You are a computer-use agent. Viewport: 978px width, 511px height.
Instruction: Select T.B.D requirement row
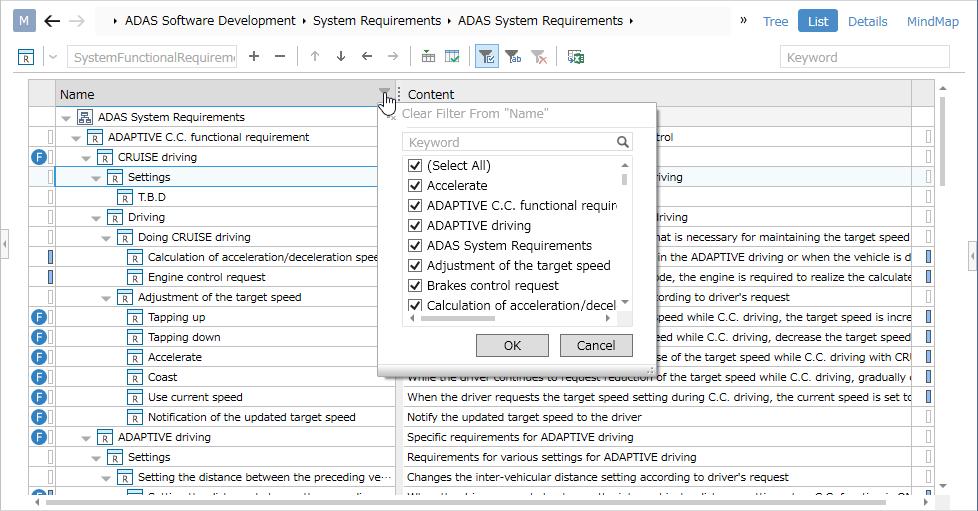pyautogui.click(x=152, y=197)
